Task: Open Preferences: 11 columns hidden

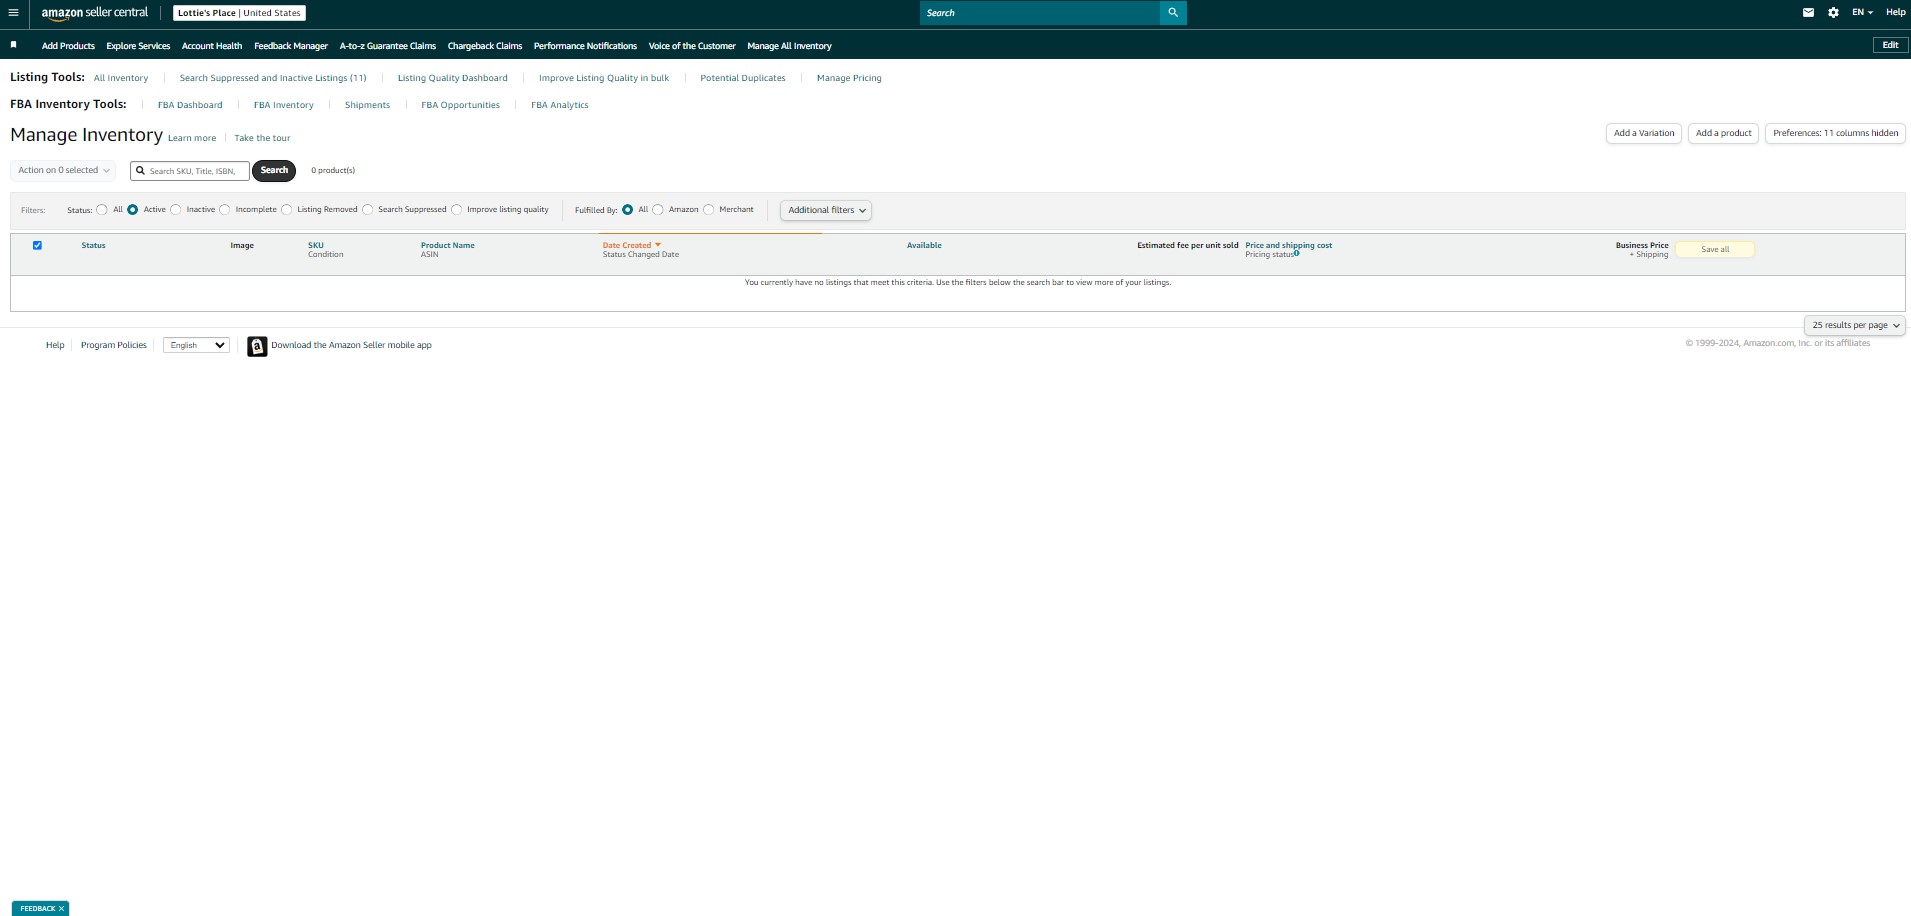Action: 1835,133
